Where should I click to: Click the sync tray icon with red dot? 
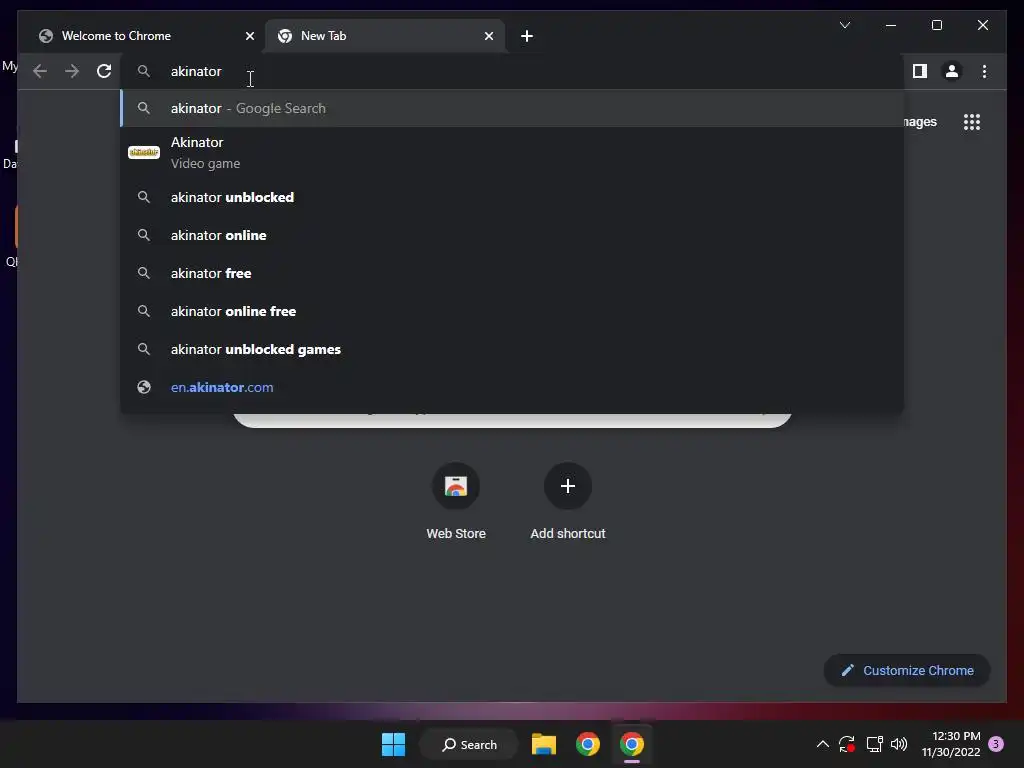(847, 744)
